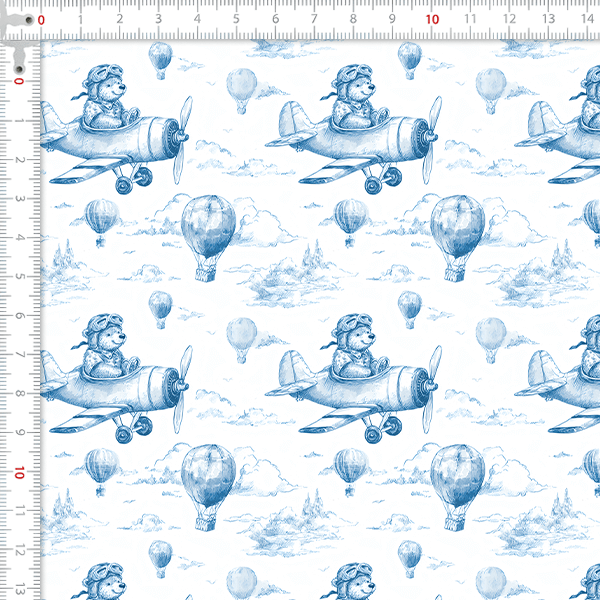
Task: Click the red 0 on the top ruler
Action: (x=41, y=19)
